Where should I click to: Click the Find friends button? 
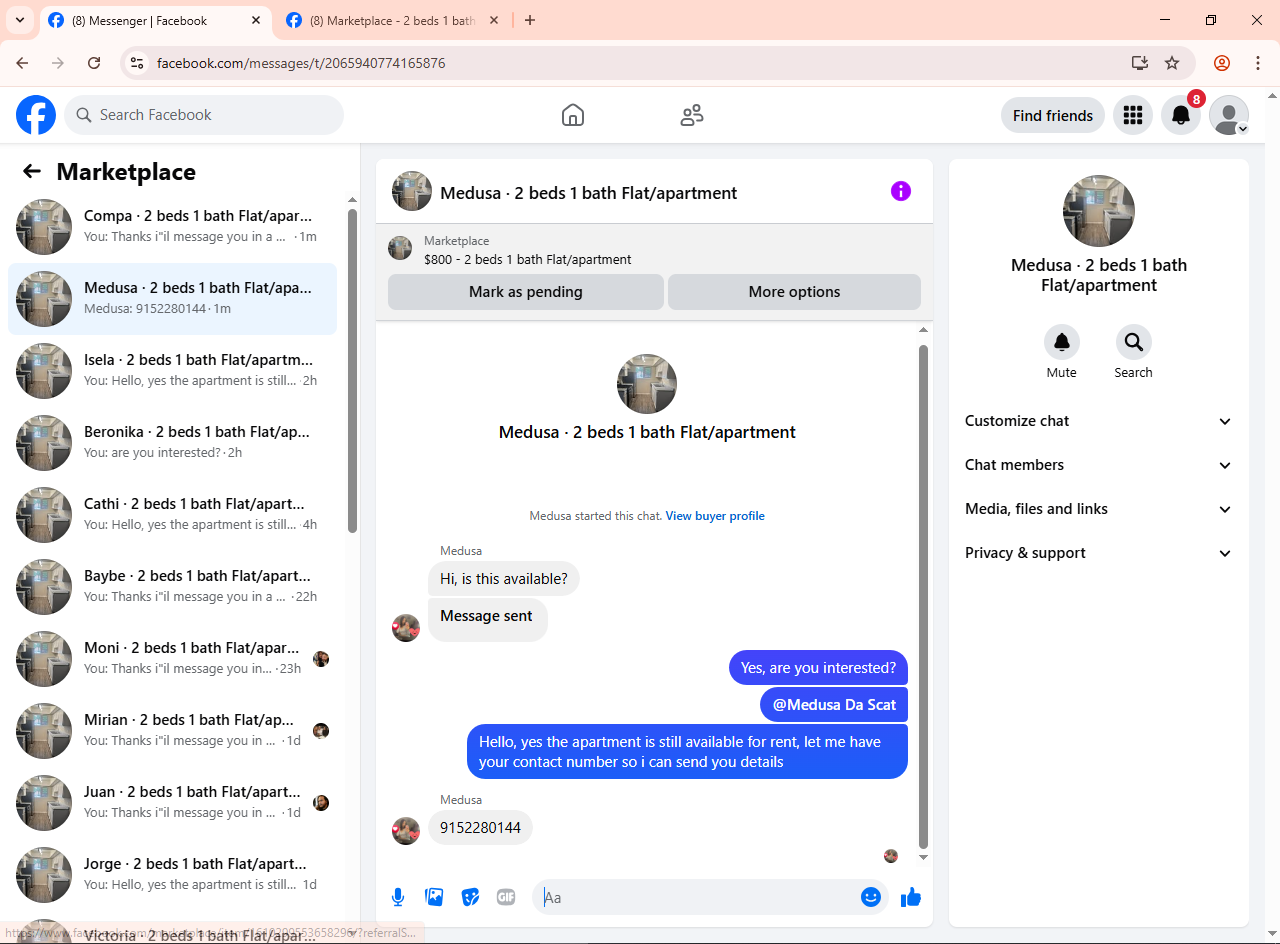coord(1053,115)
